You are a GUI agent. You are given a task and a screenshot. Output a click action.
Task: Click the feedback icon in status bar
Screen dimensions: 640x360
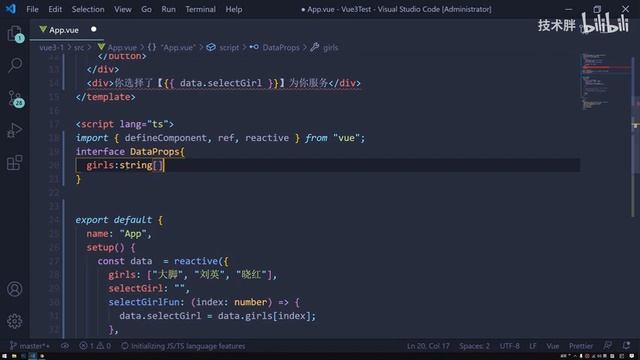click(608, 345)
